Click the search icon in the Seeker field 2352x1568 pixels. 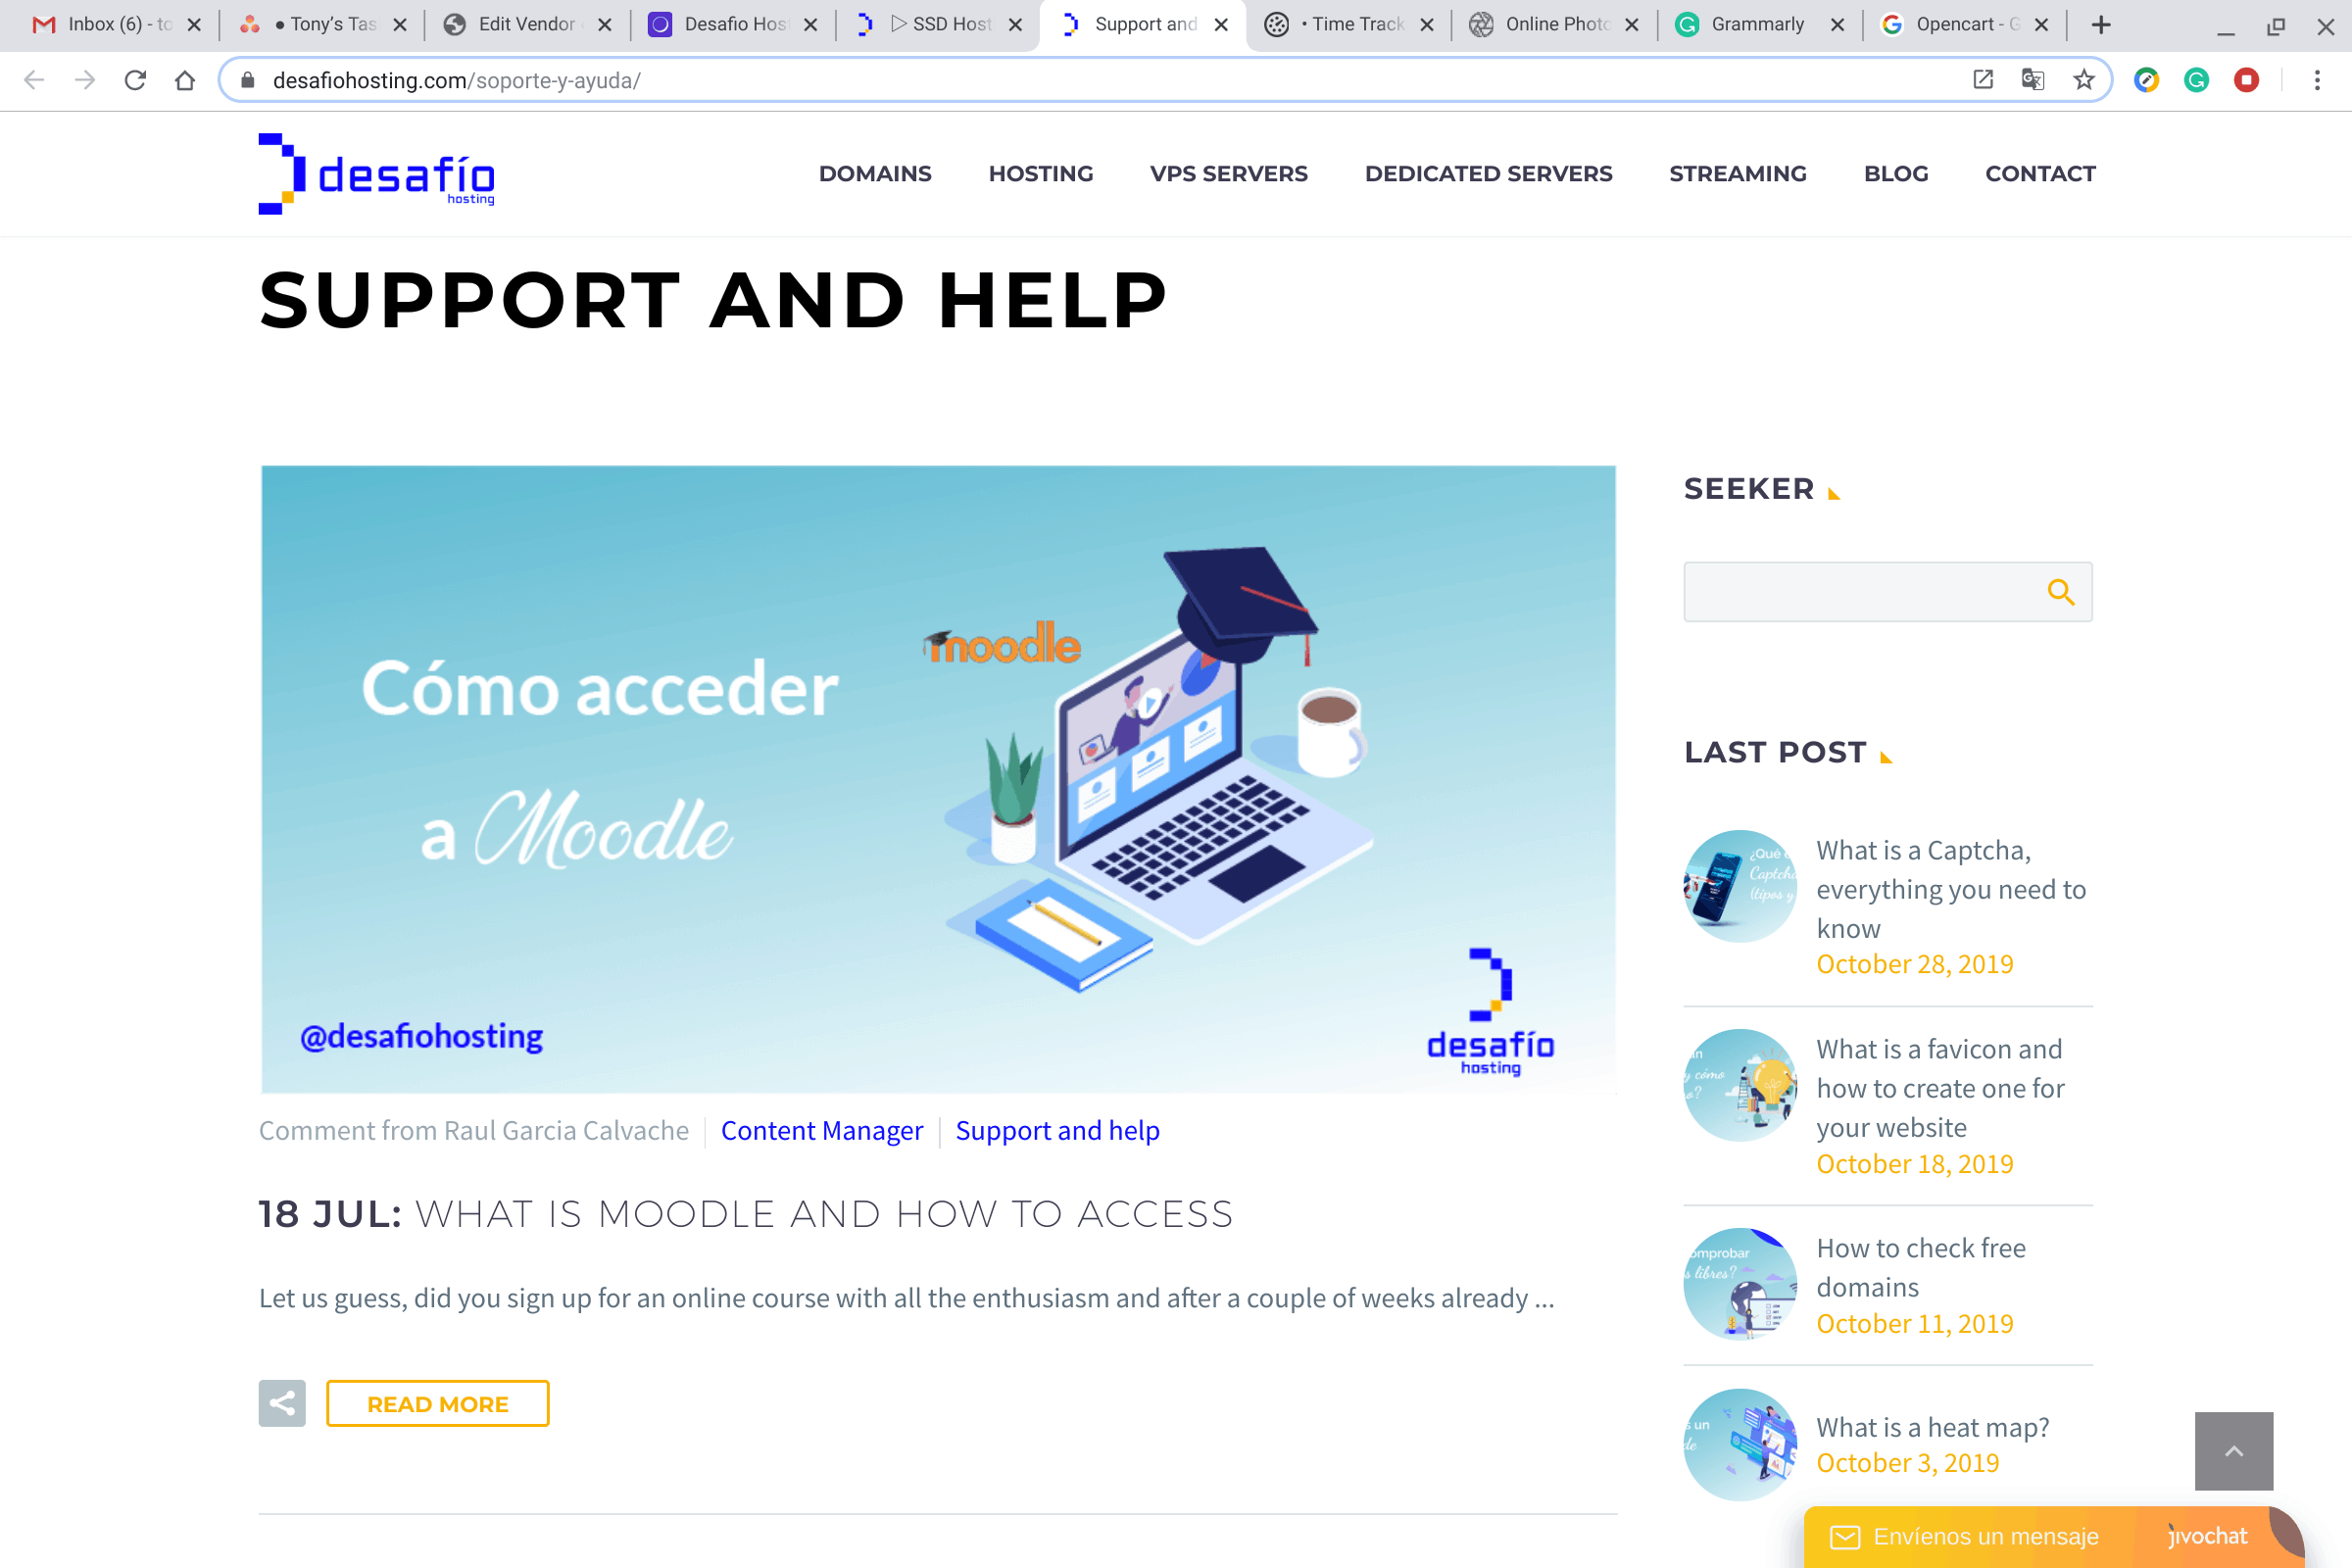point(2062,592)
